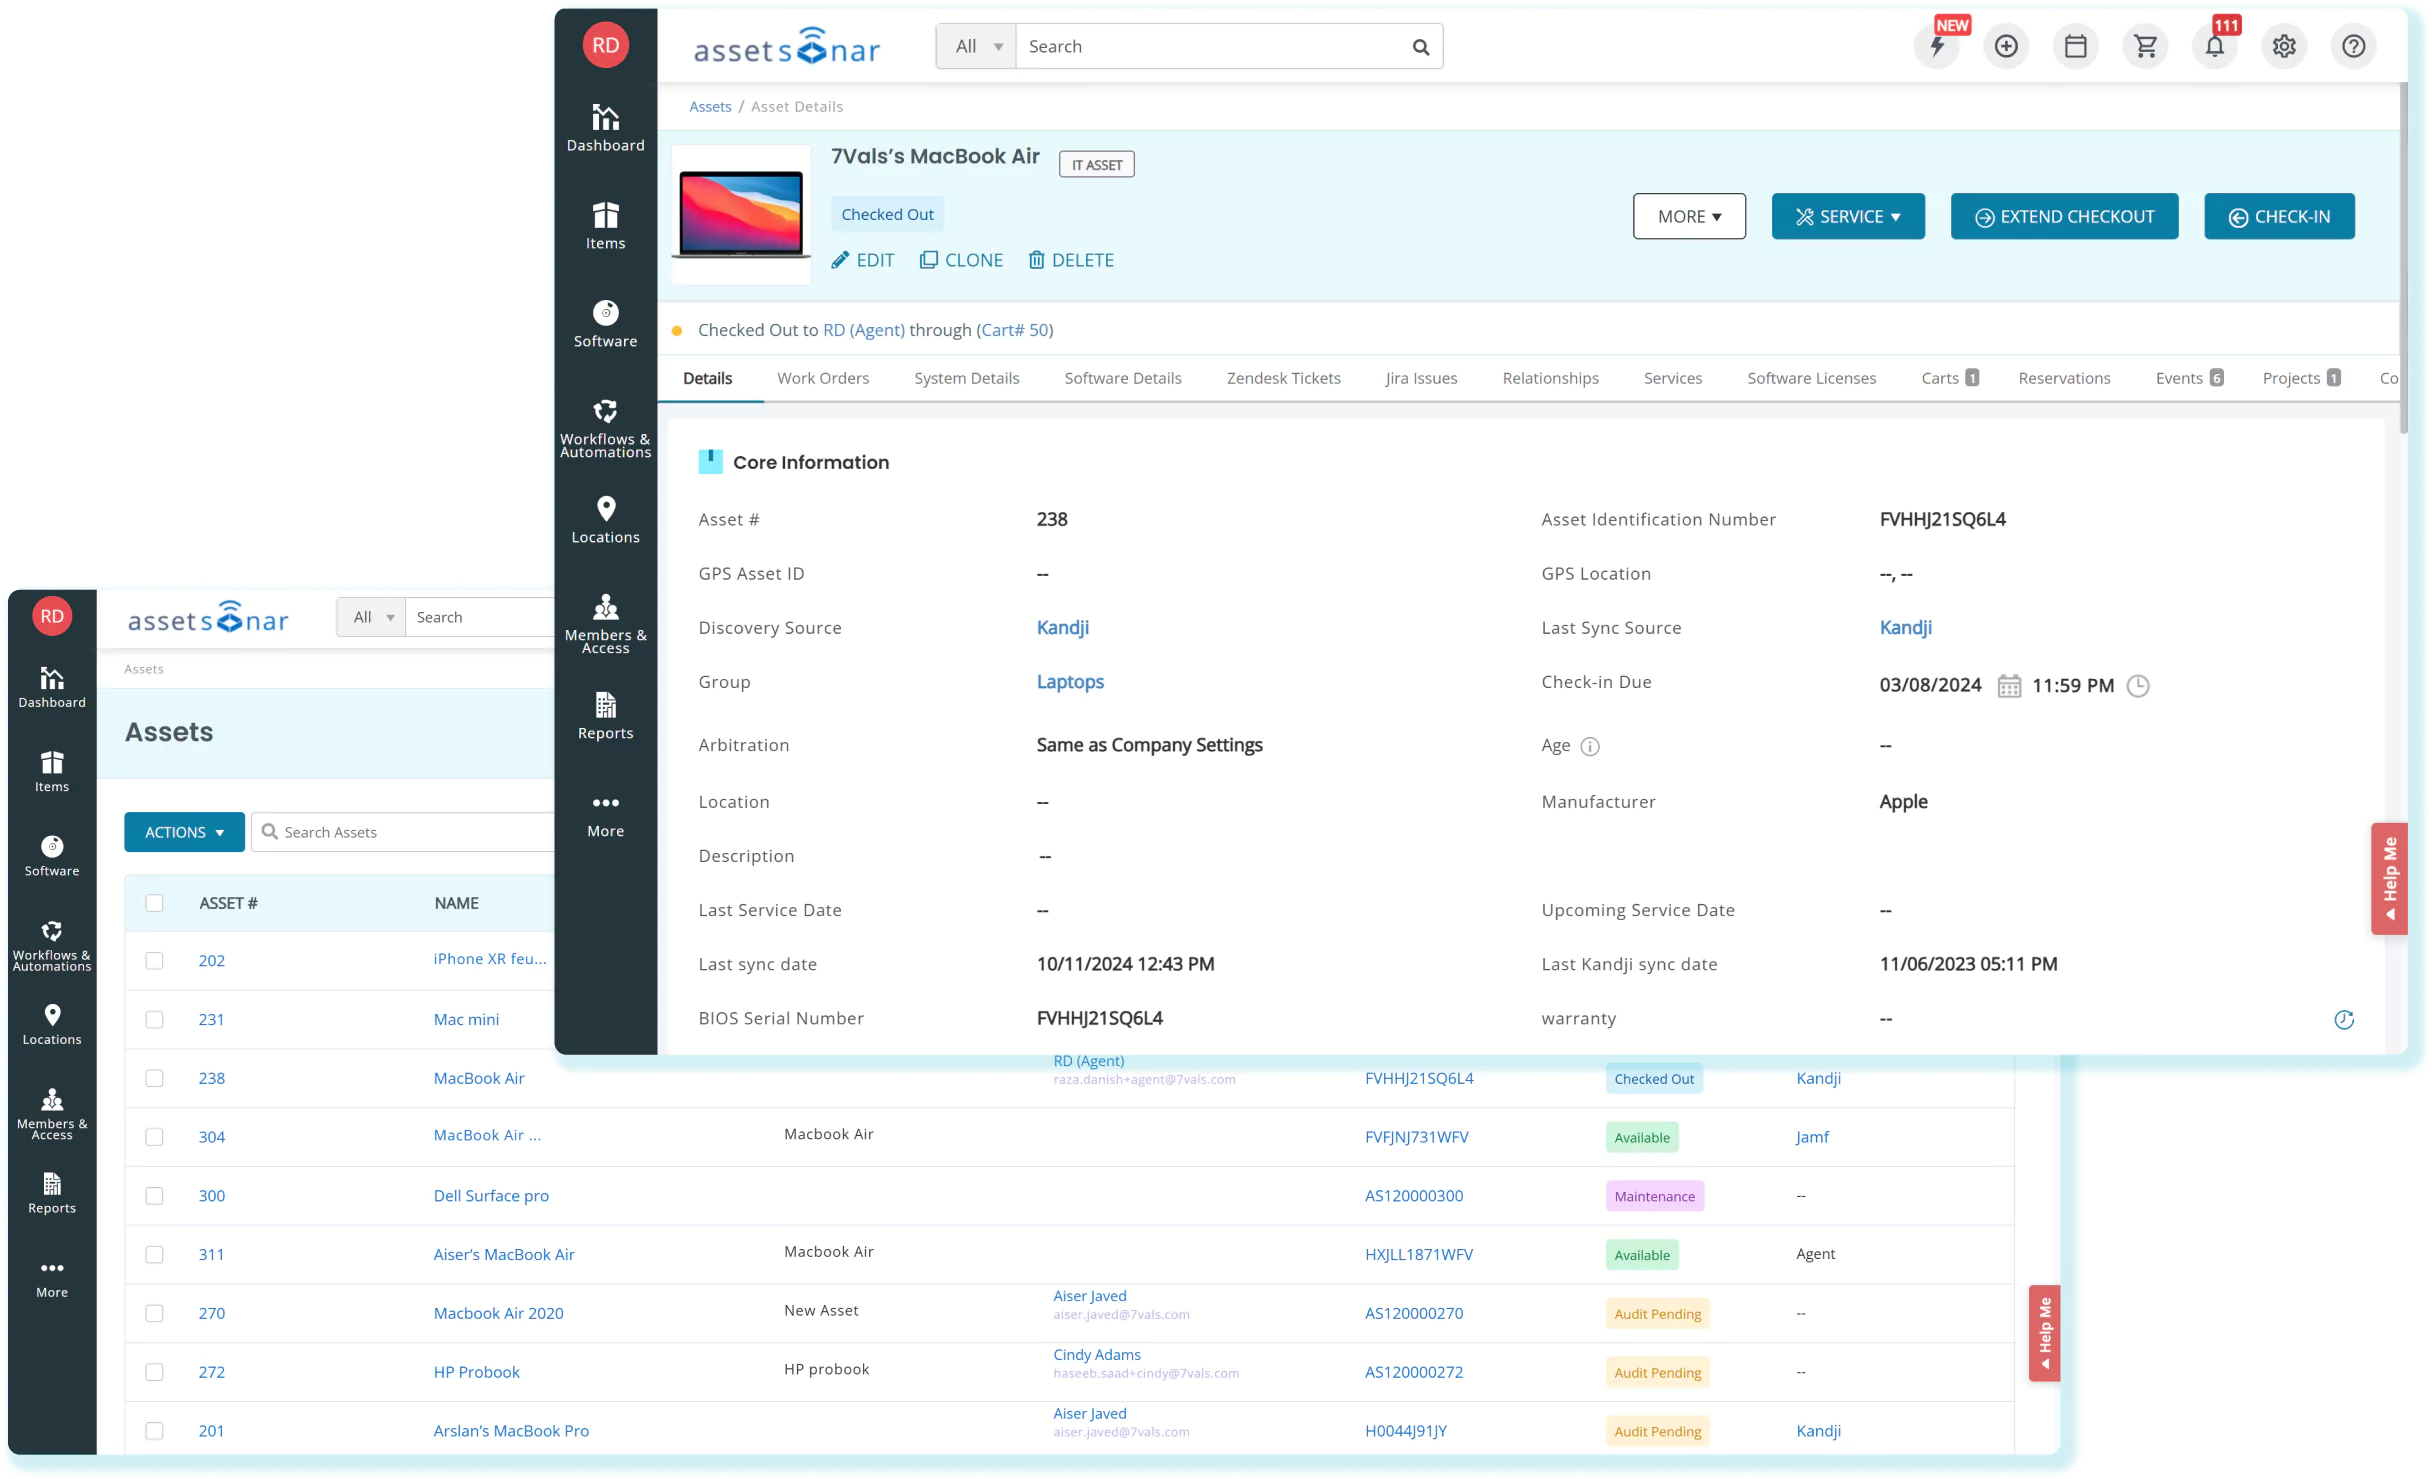
Task: Open the All filter dropdown in front window search
Action: [x=976, y=46]
